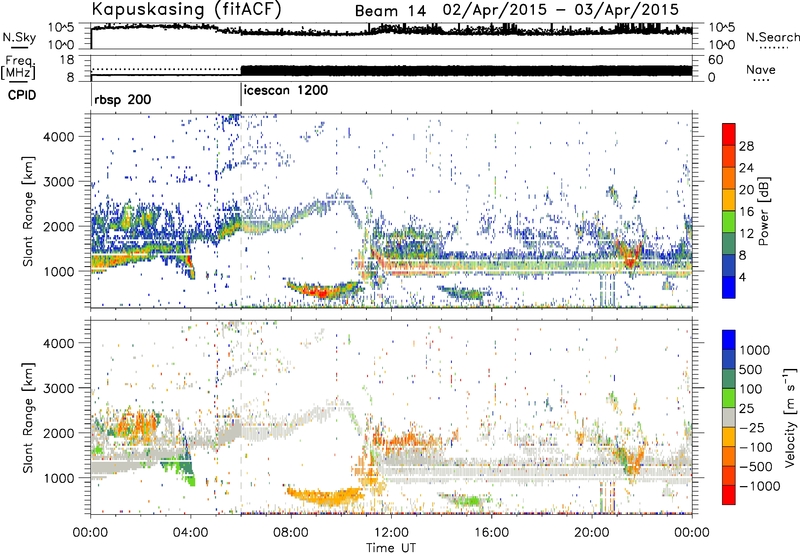This screenshot has width=800, height=554.
Task: Click the 'Beam 14' label in header
Action: click(390, 11)
